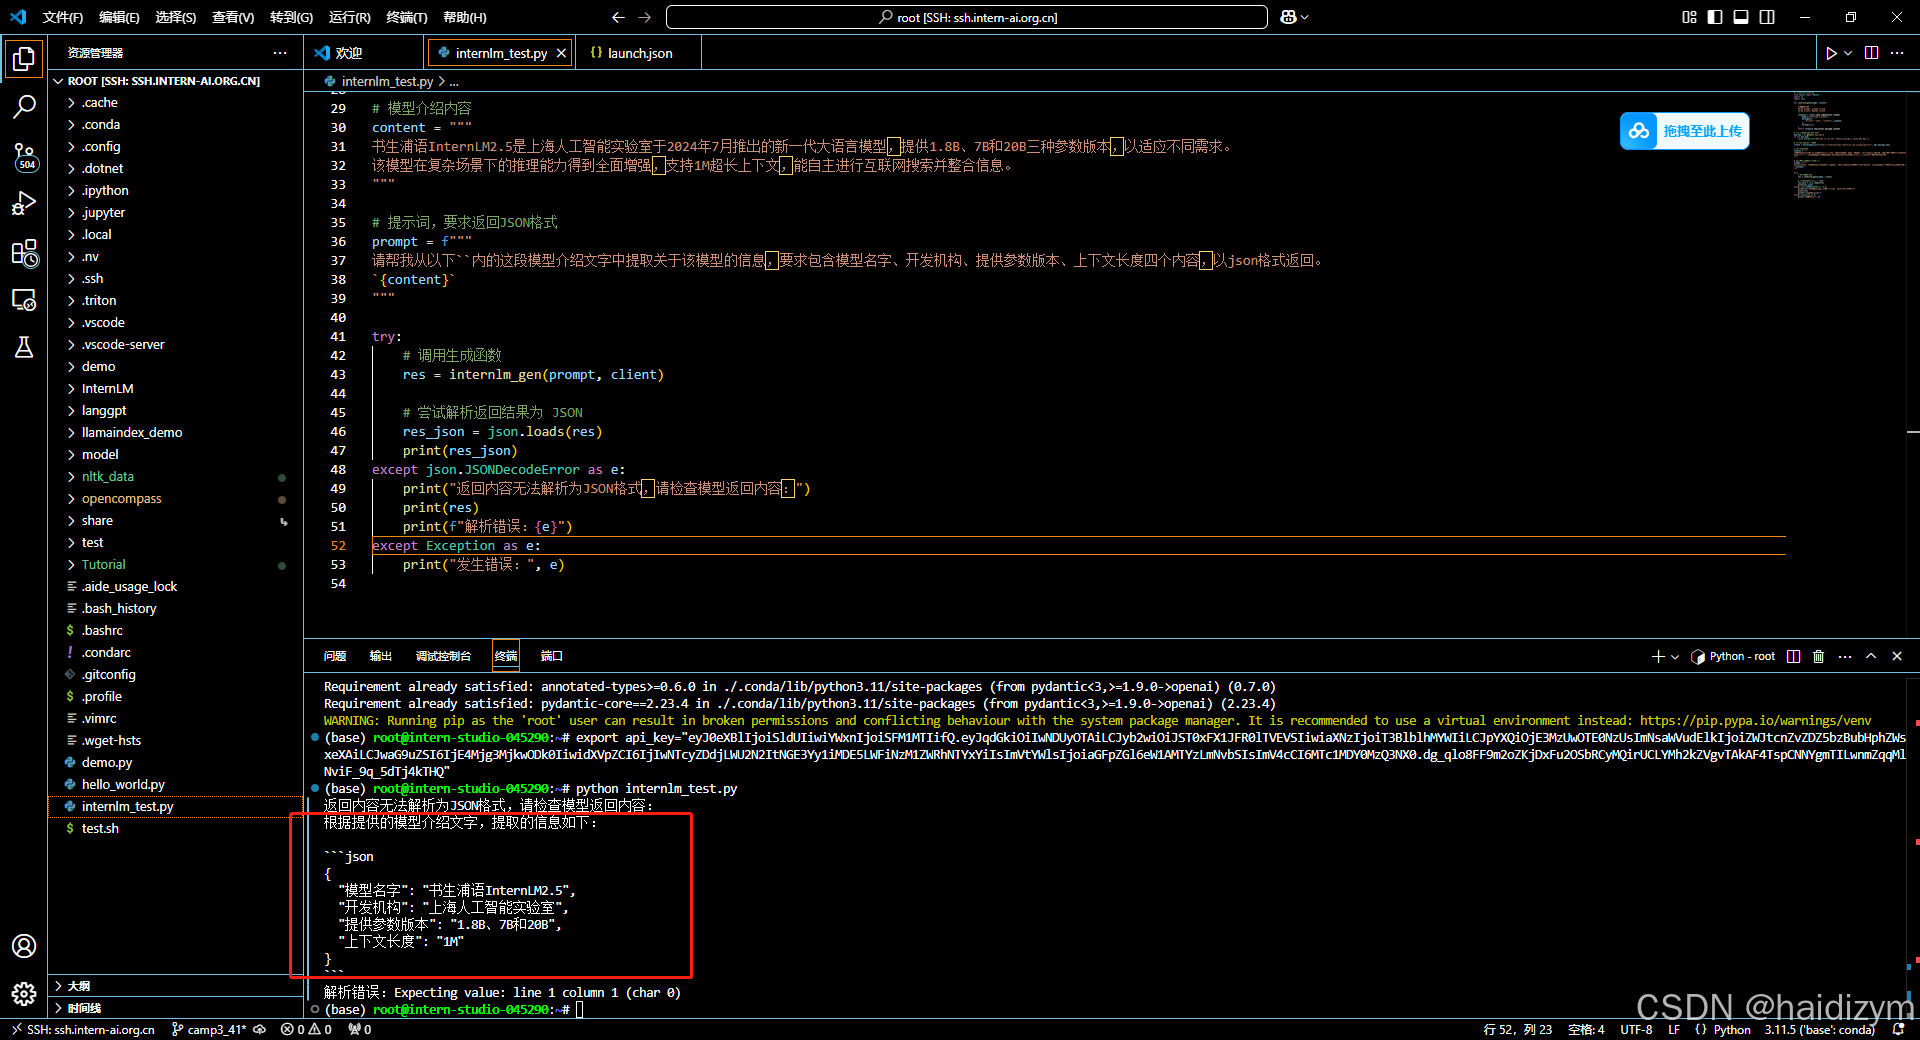Expand the .conda folder
The image size is (1920, 1040).
point(175,124)
